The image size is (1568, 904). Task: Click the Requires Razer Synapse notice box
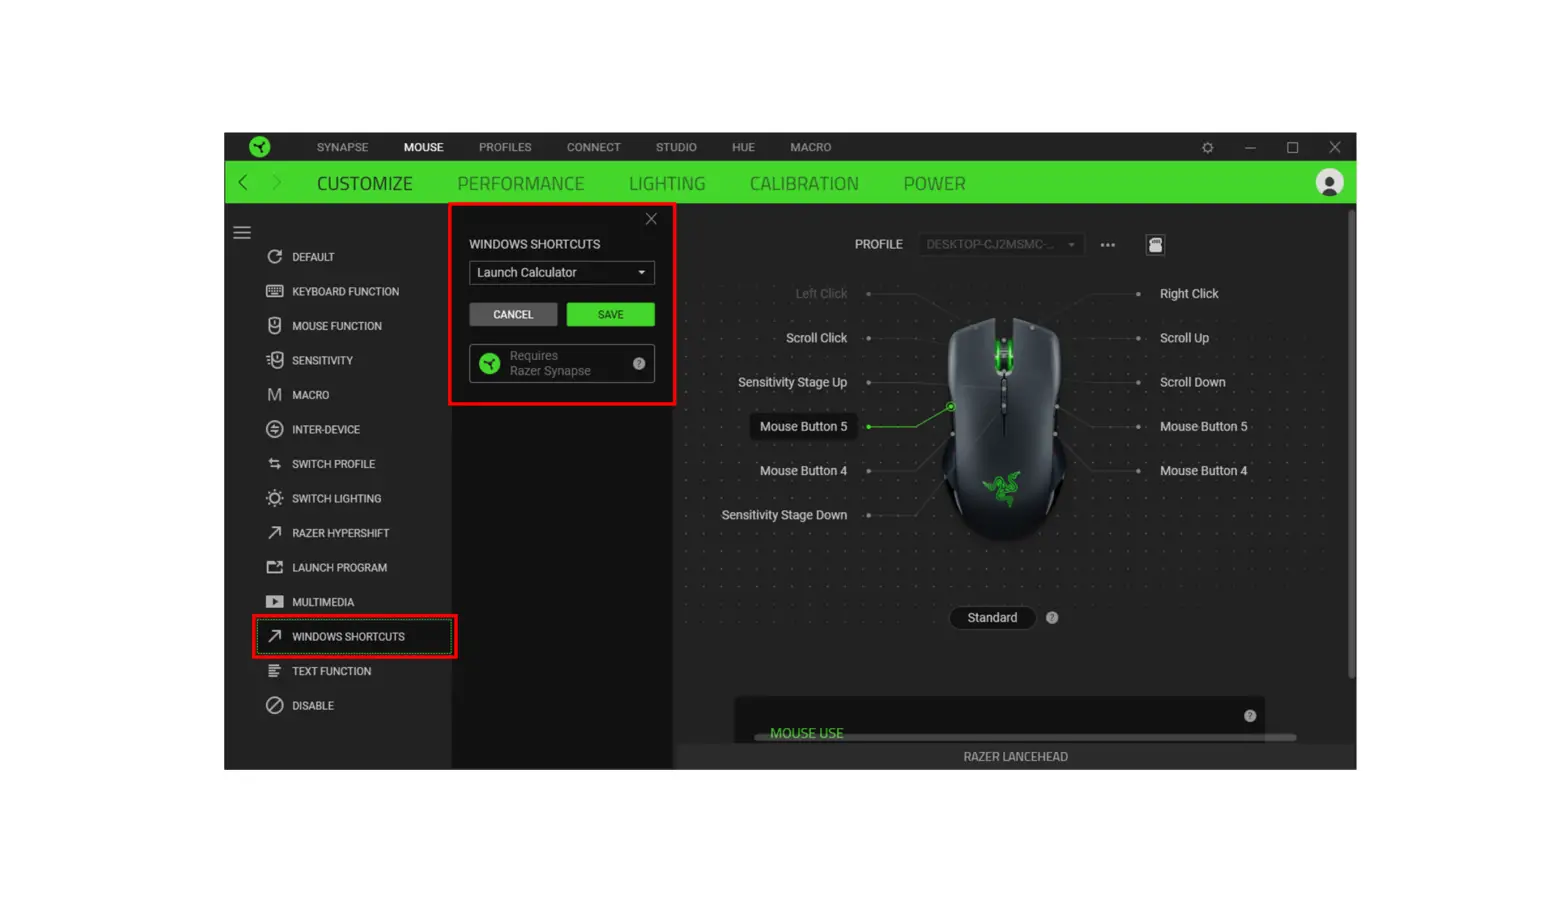(x=561, y=363)
